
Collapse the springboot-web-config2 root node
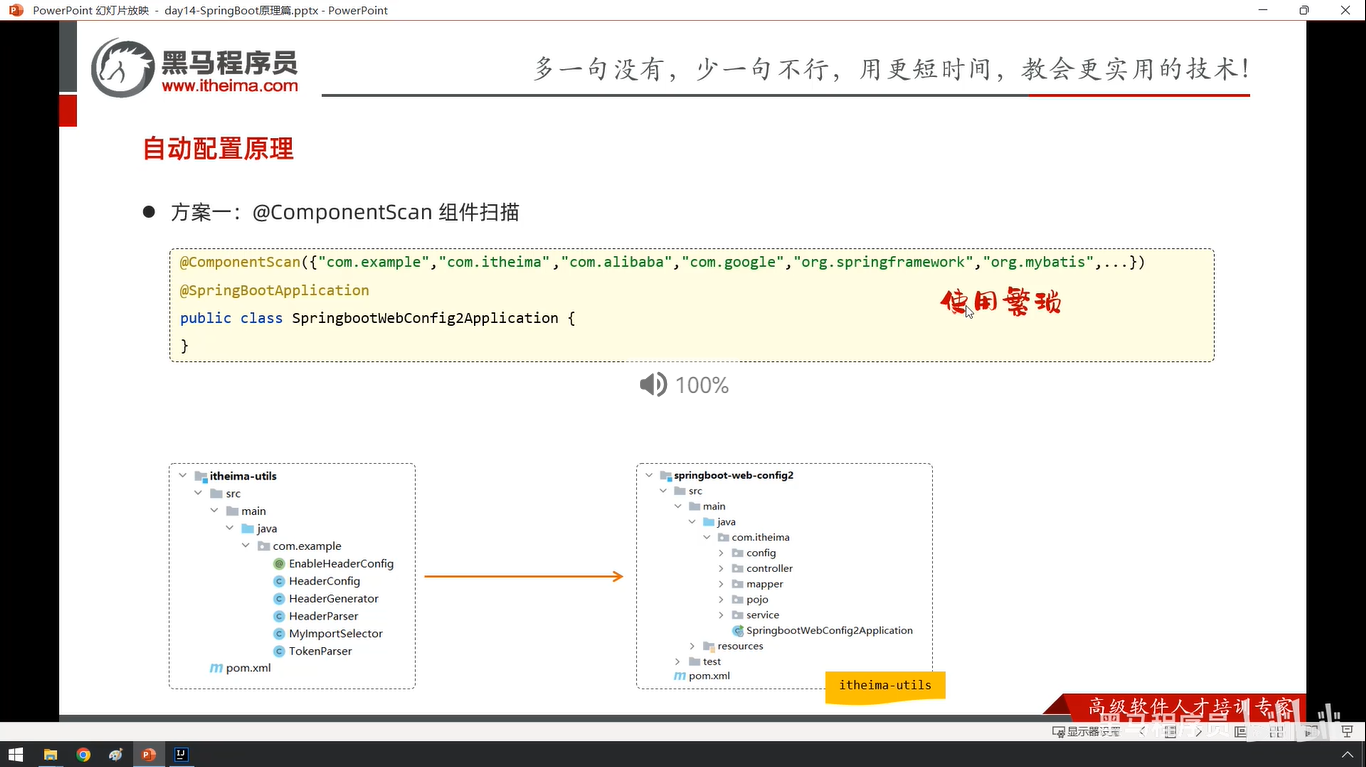coord(649,475)
